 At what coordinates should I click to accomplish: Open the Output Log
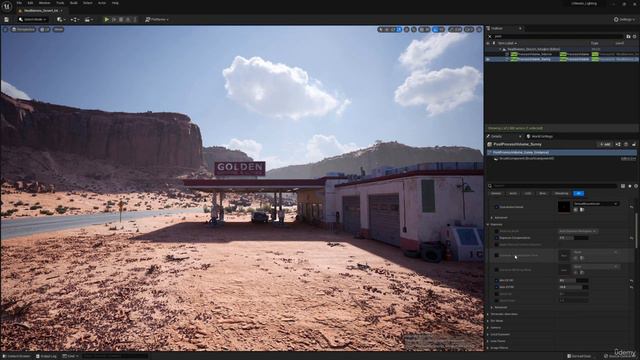click(x=46, y=356)
